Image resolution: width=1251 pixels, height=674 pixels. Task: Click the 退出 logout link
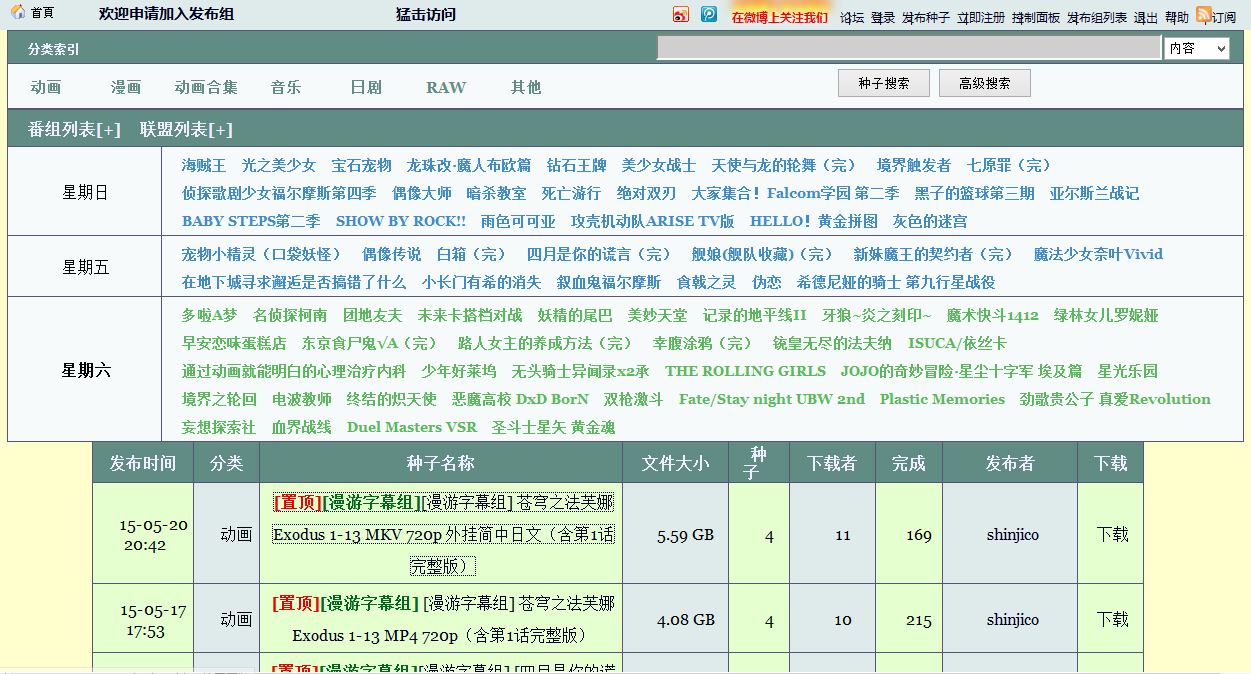pyautogui.click(x=1146, y=17)
